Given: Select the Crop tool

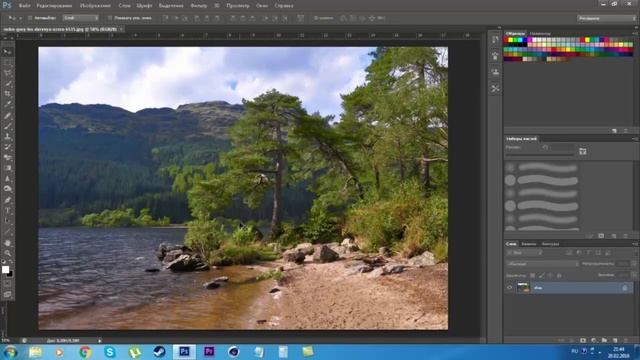Looking at the screenshot, I should pyautogui.click(x=7, y=94).
